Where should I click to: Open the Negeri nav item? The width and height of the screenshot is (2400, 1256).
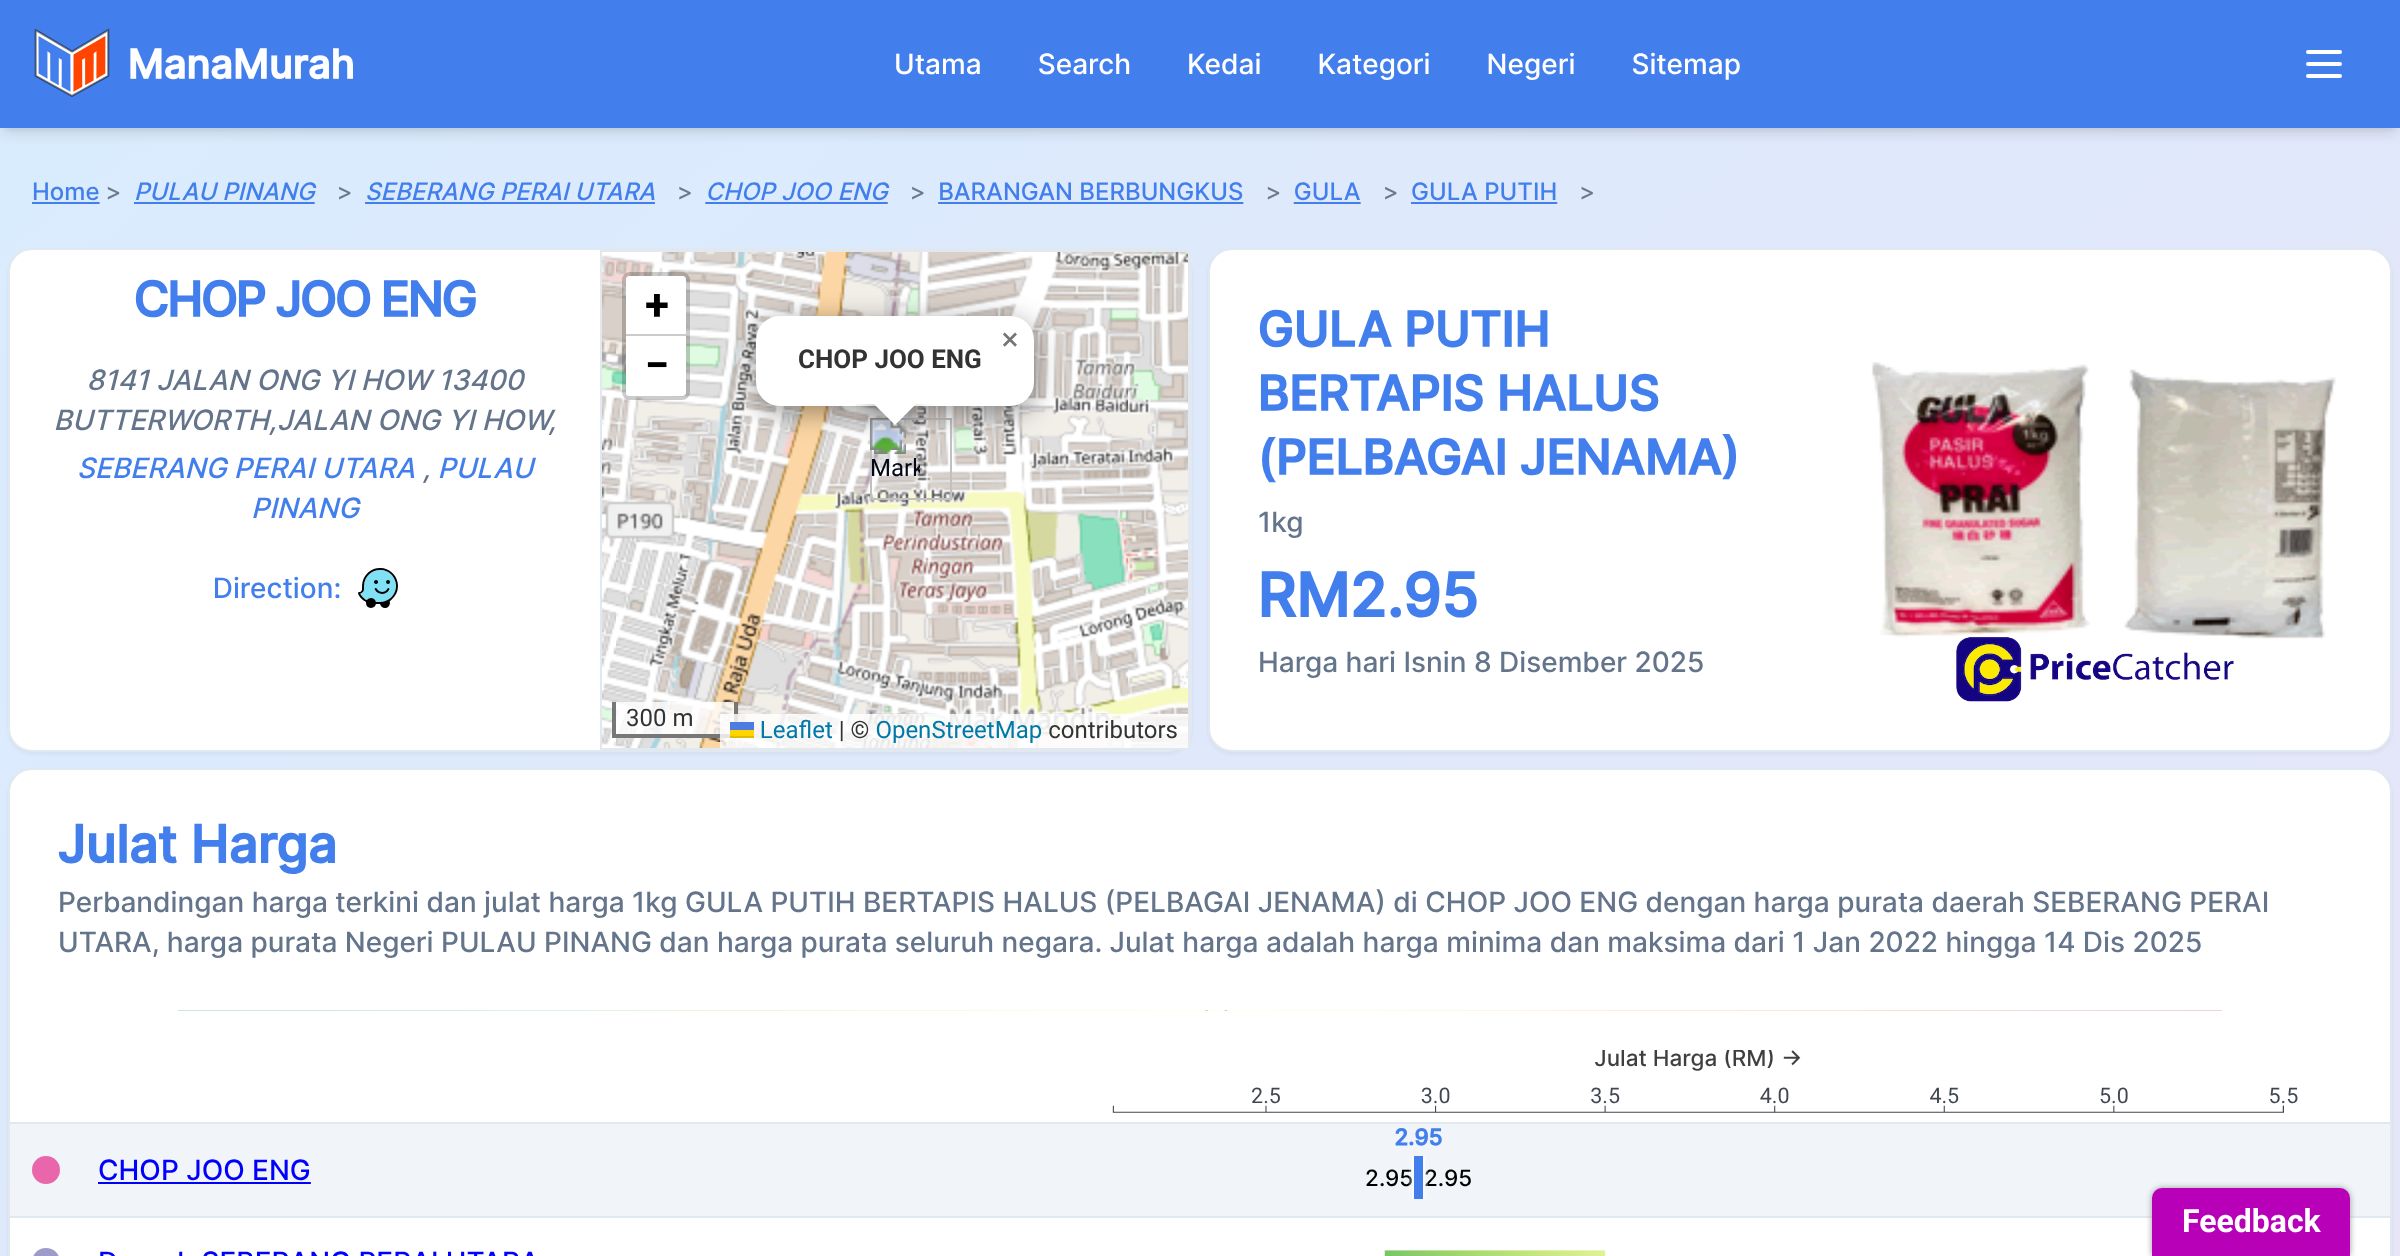pos(1530,64)
